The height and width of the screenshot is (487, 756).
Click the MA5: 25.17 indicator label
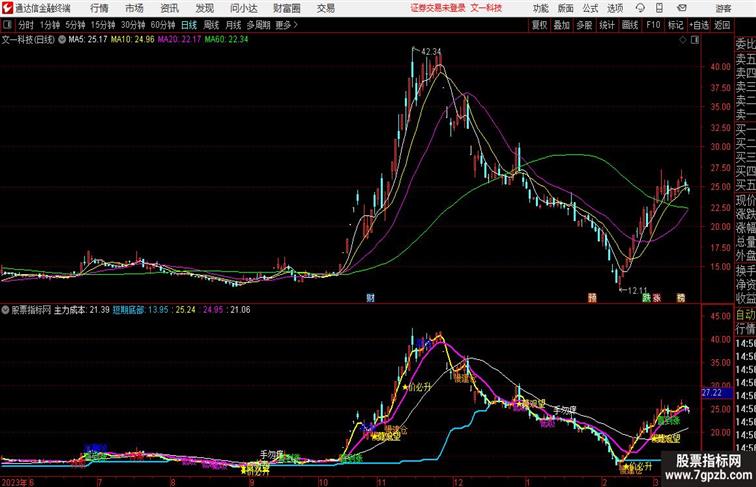(x=88, y=40)
